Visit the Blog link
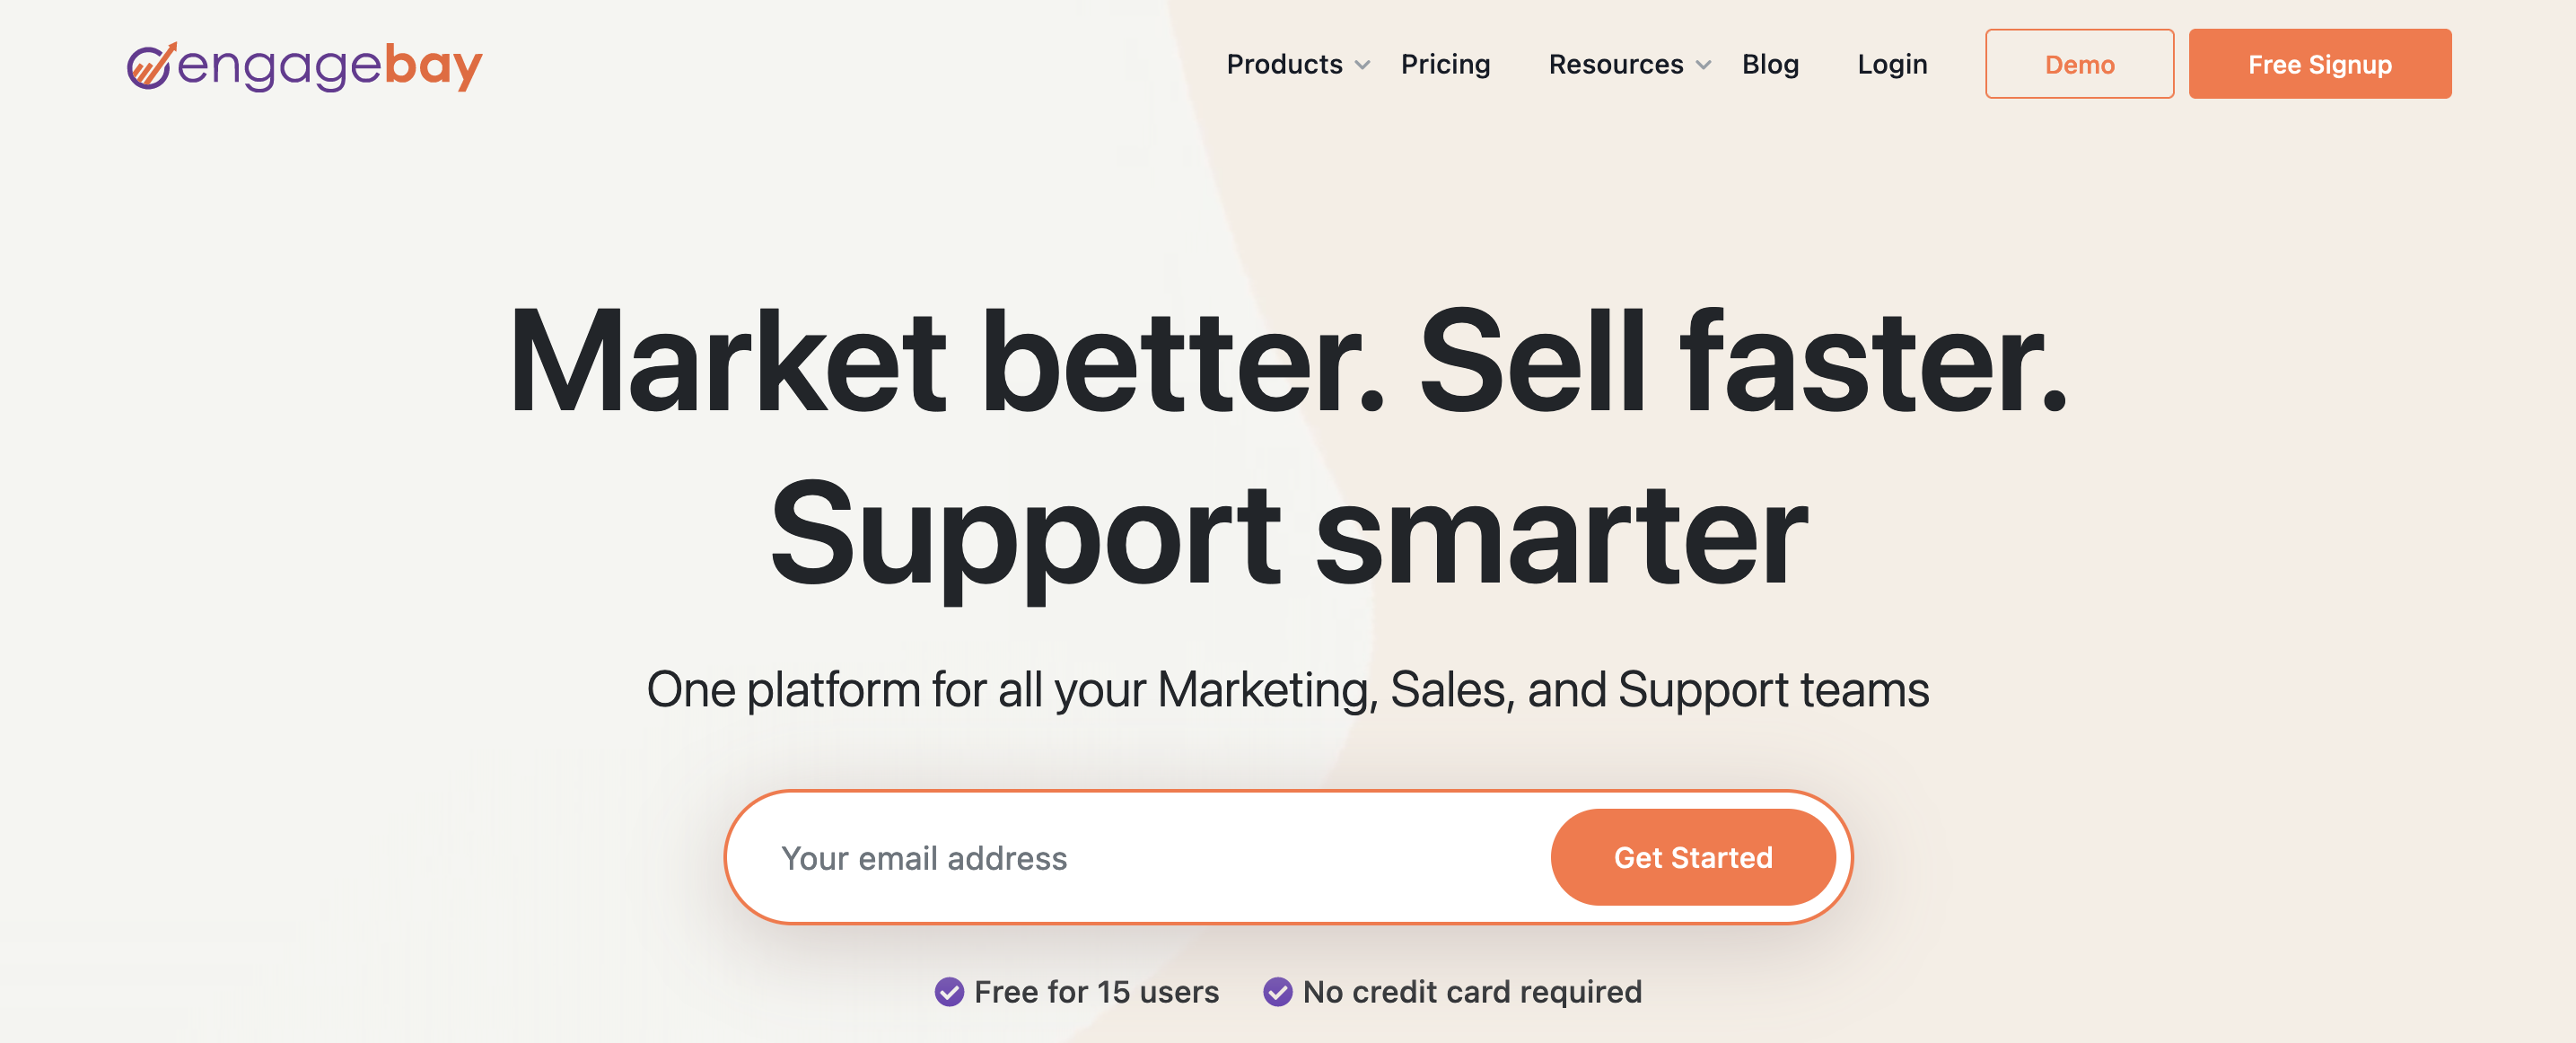 (1770, 64)
